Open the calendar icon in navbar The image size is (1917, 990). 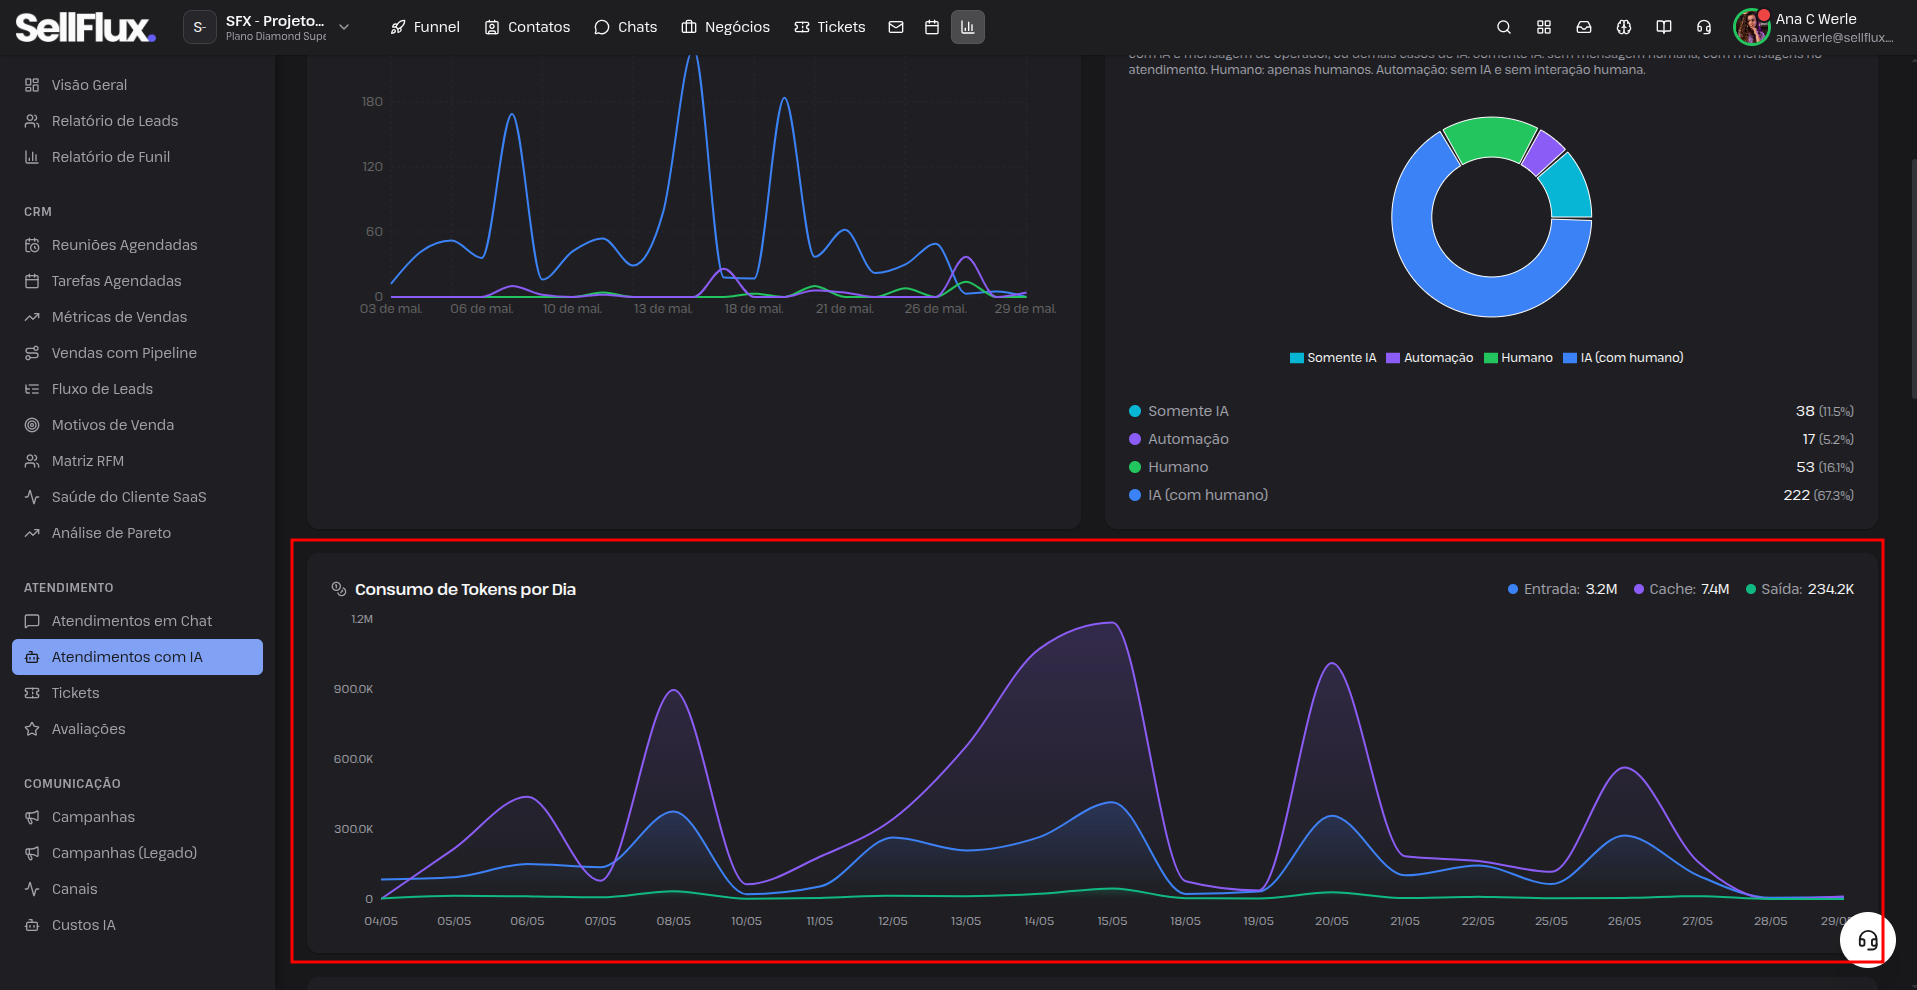click(x=932, y=27)
